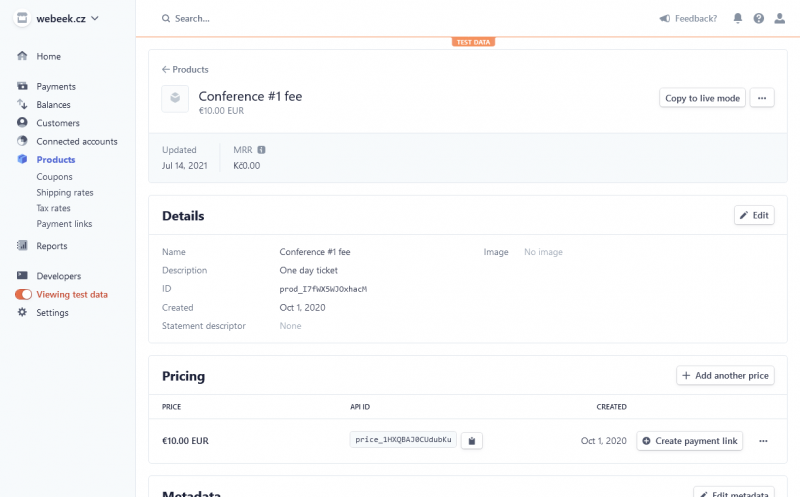800x497 pixels.
Task: Click the API ID column header
Action: [360, 407]
